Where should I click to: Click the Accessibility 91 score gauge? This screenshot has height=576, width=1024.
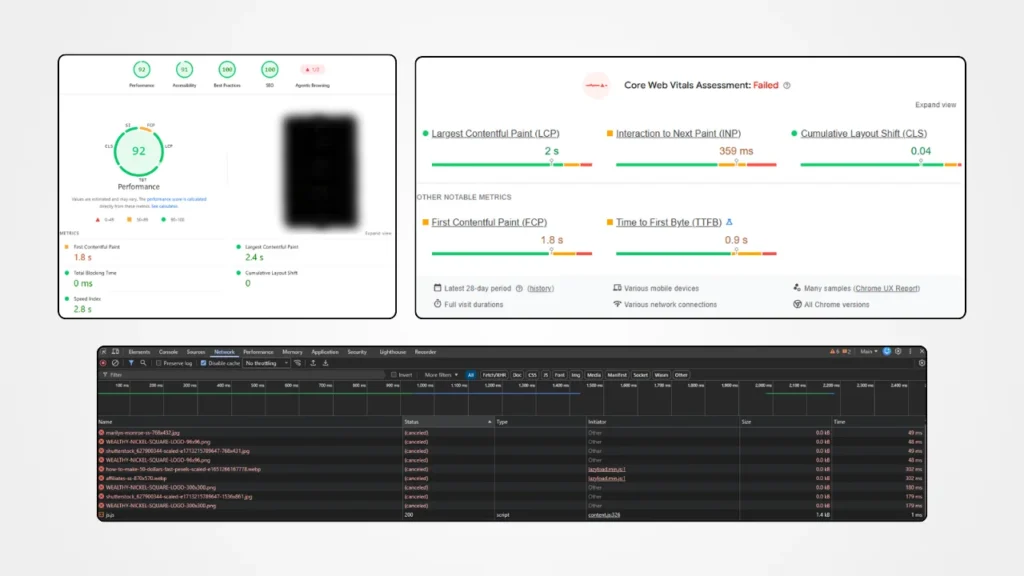[x=184, y=70]
